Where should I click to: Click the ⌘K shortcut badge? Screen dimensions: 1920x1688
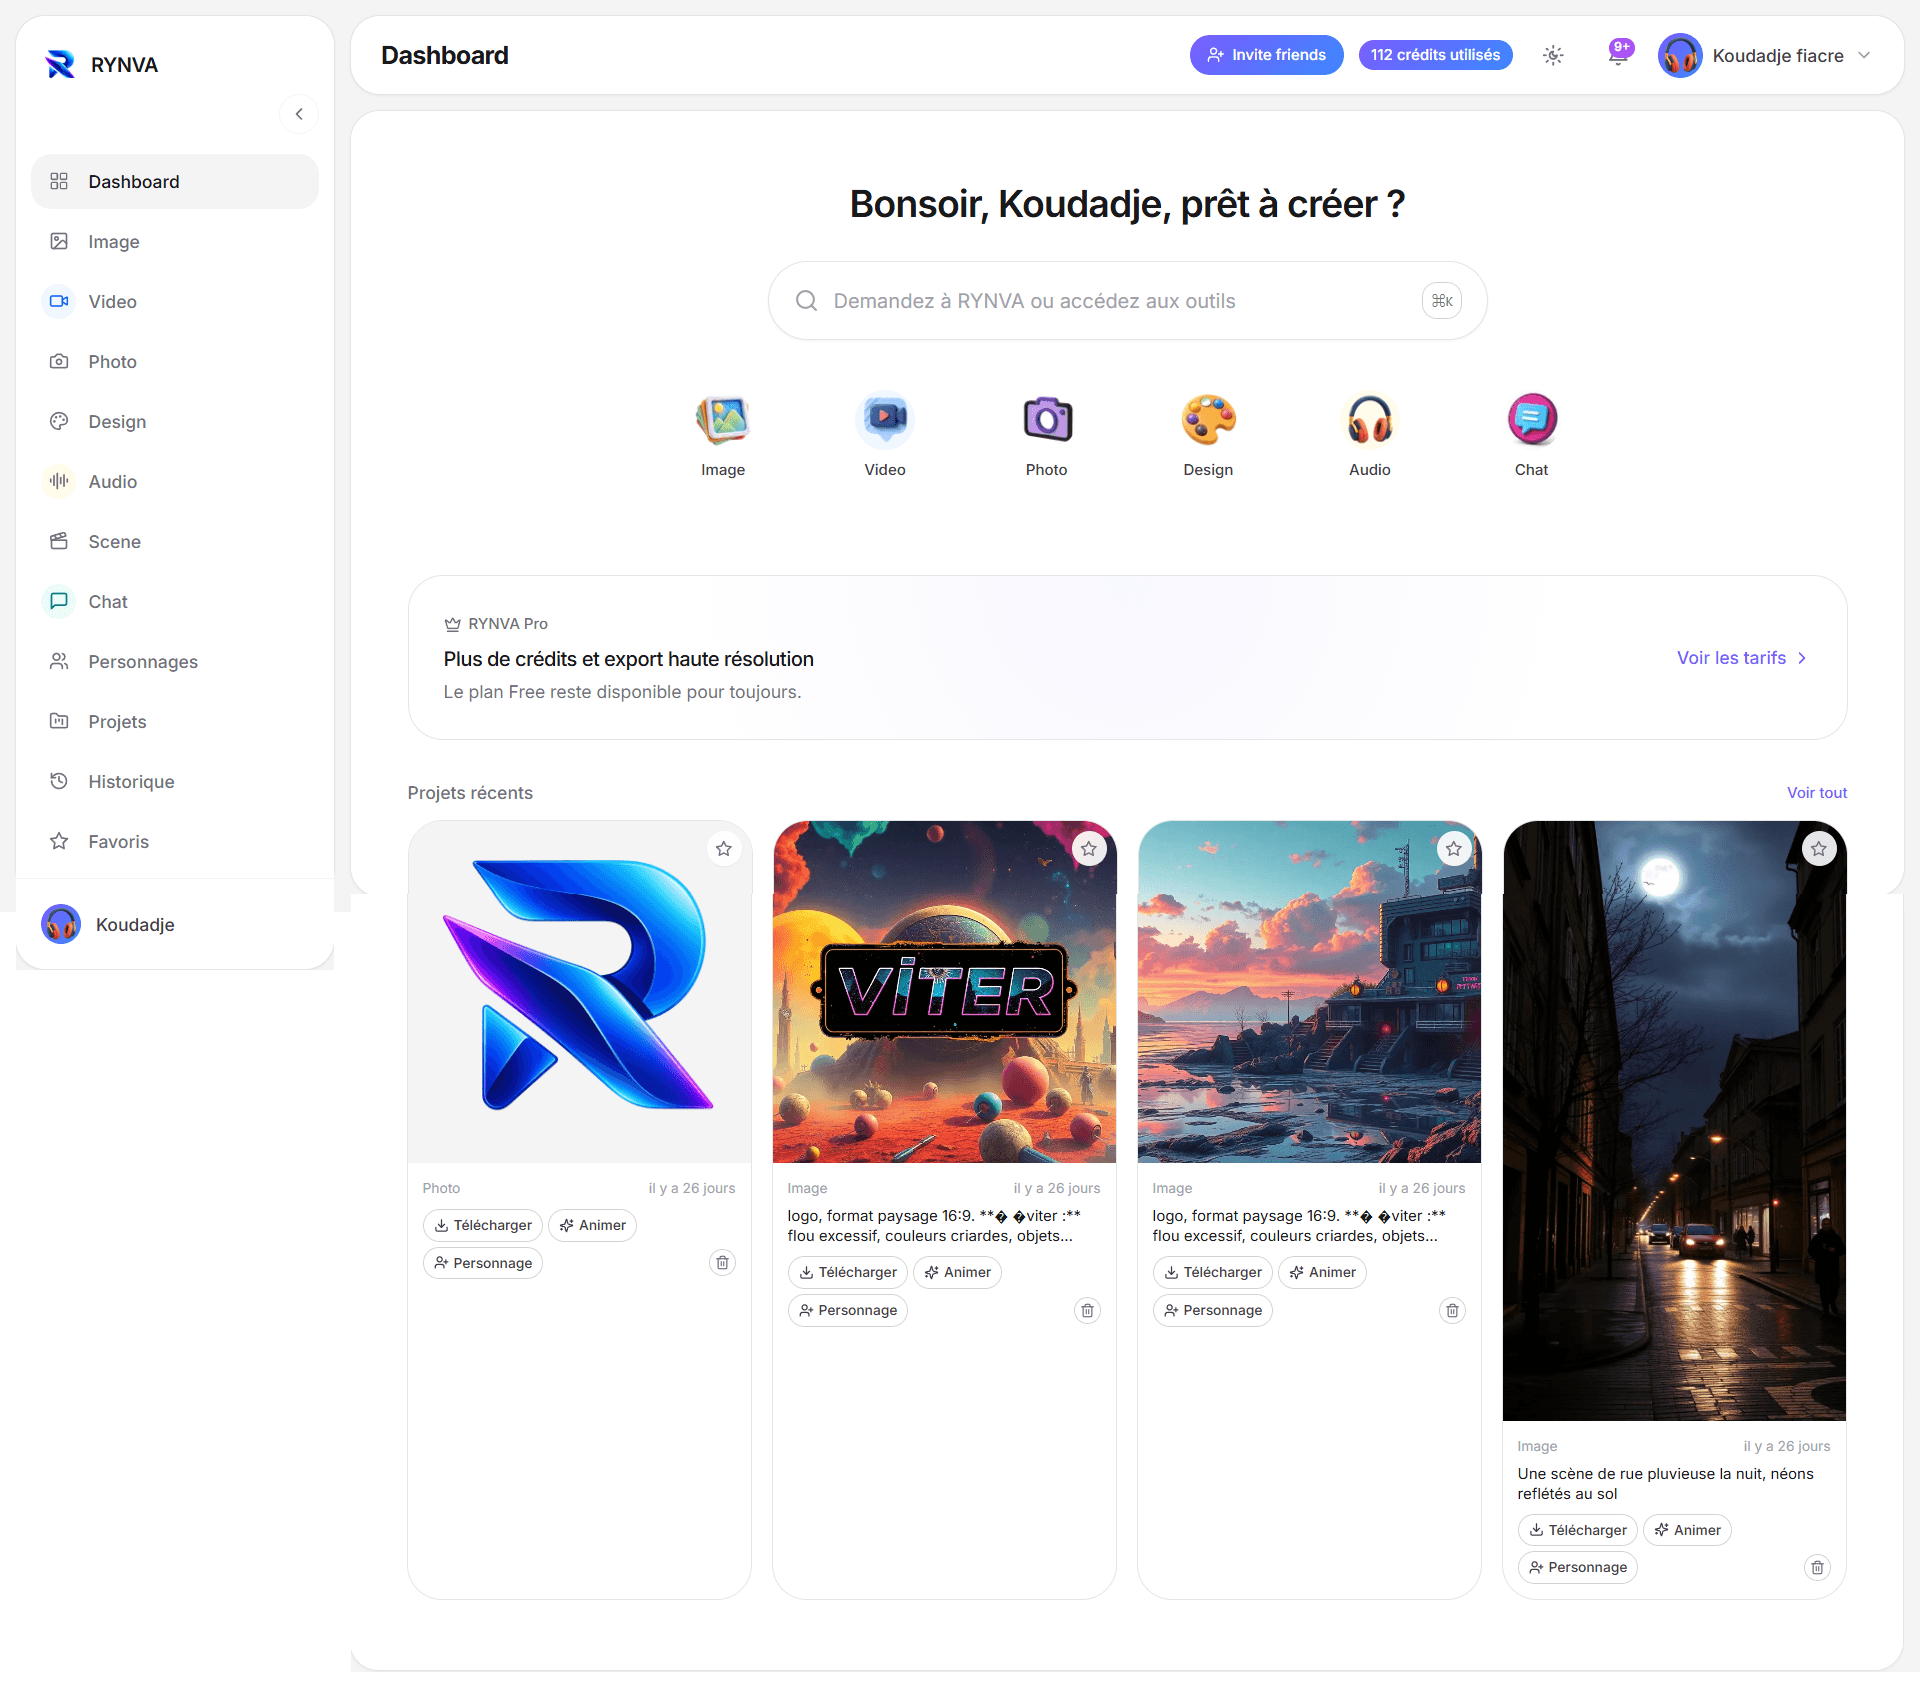coord(1442,301)
